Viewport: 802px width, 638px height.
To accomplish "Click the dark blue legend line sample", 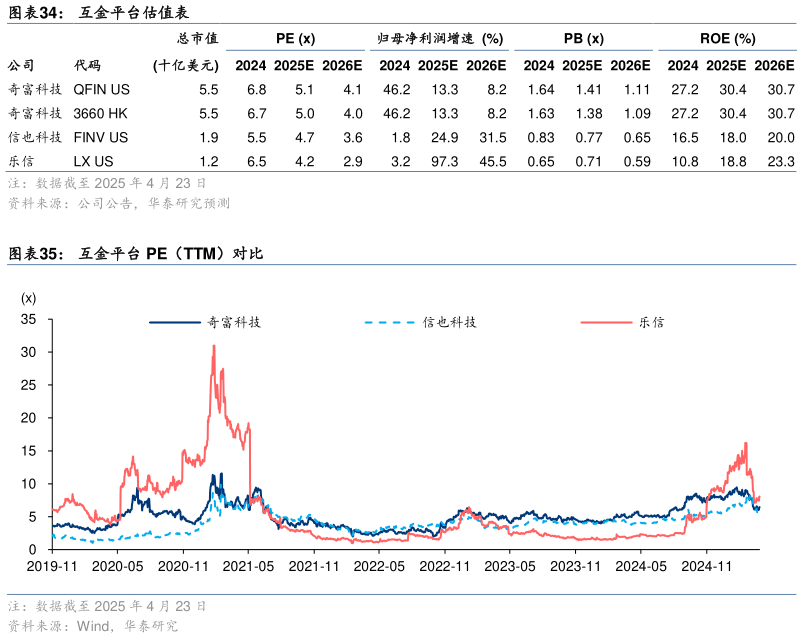I will click(175, 322).
